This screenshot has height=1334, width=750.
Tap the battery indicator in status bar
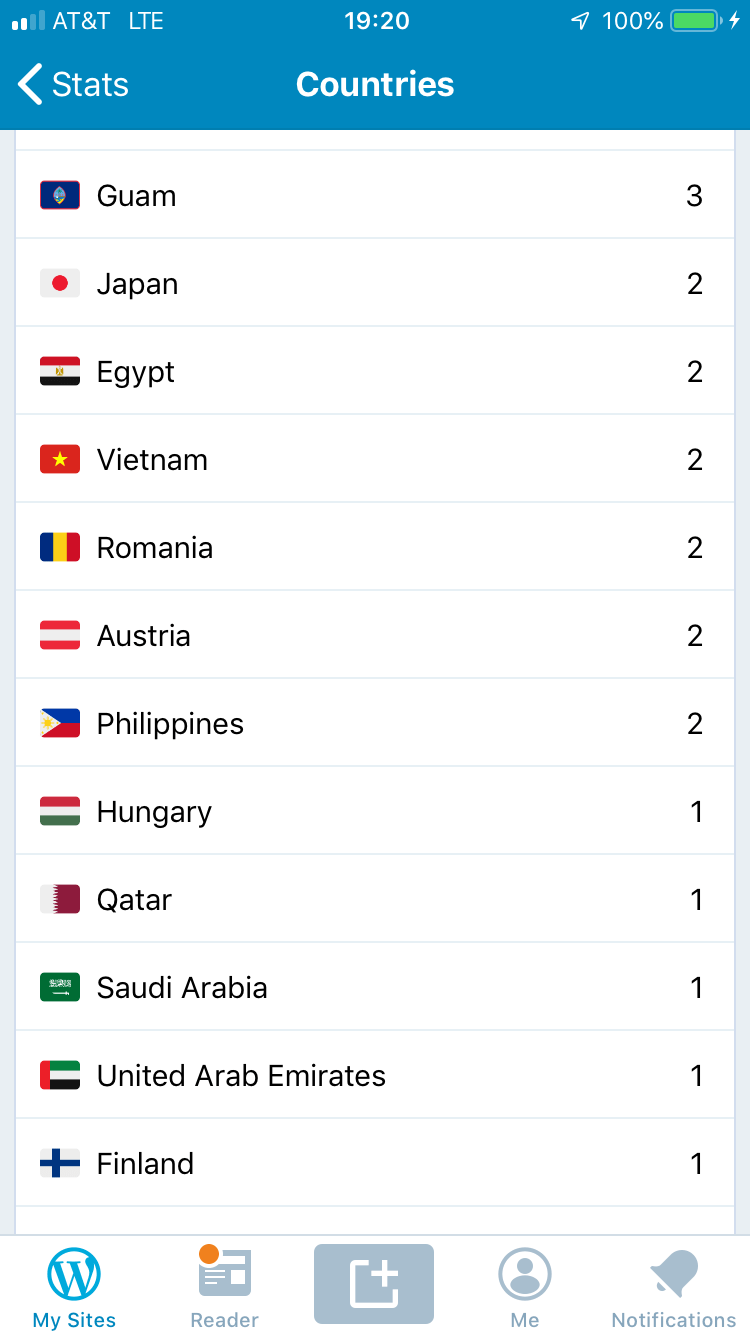coord(694,21)
